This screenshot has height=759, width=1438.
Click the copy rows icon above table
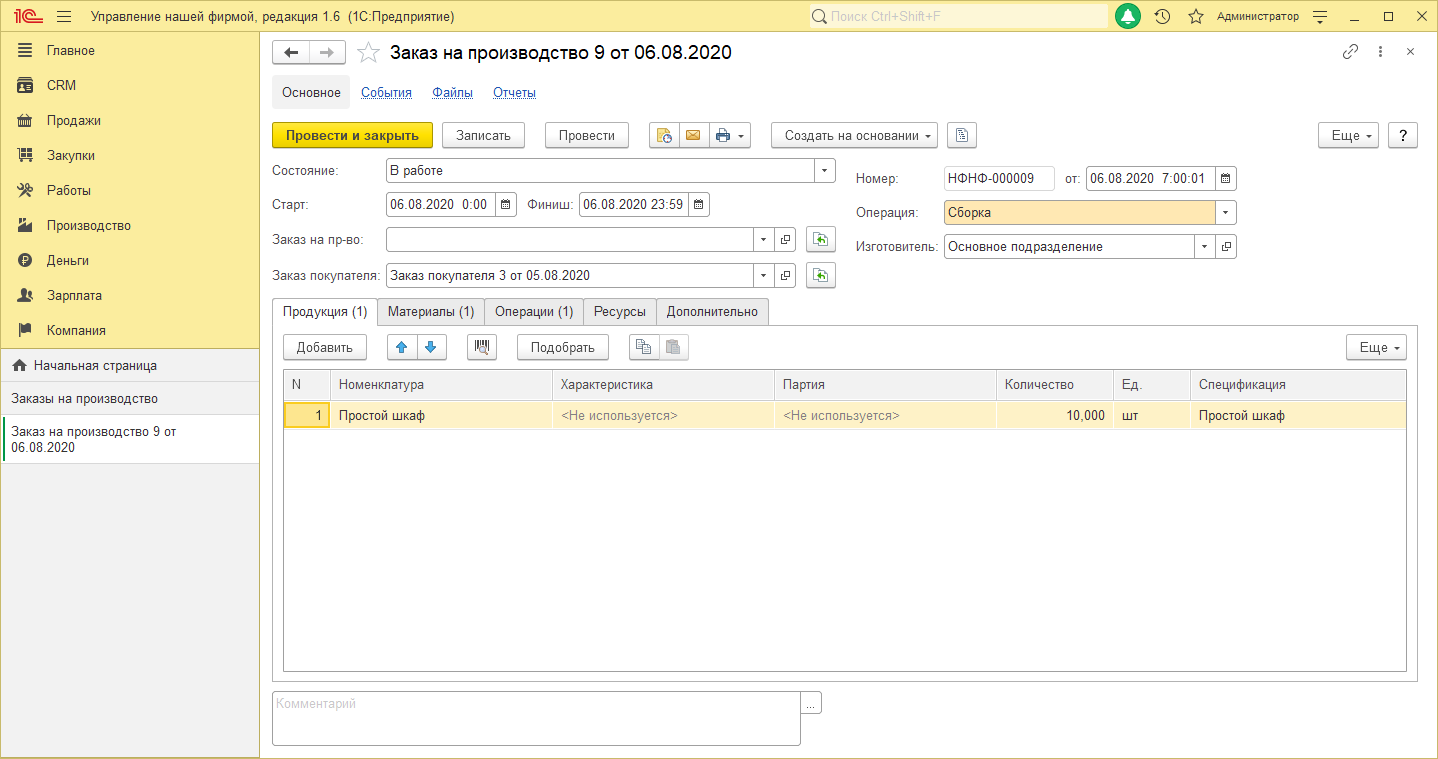644,347
